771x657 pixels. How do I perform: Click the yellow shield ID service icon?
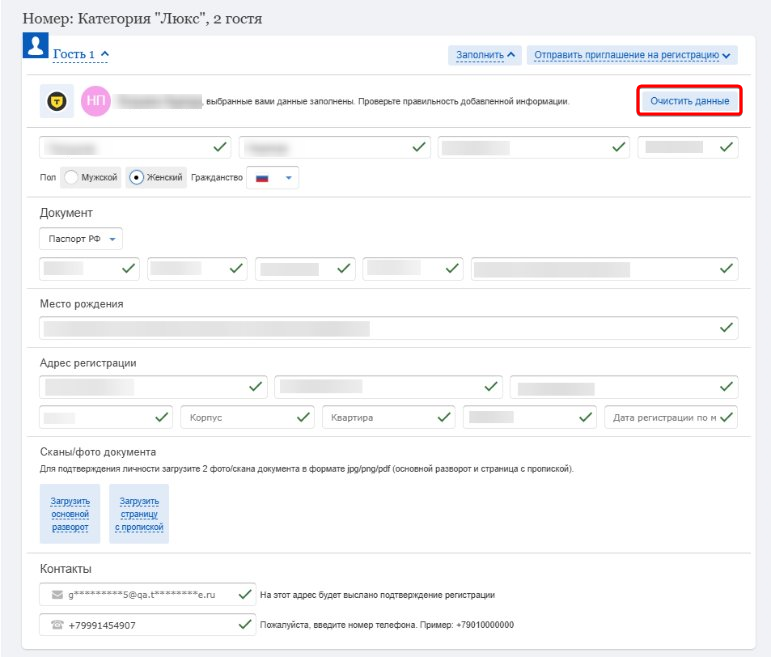click(x=57, y=101)
